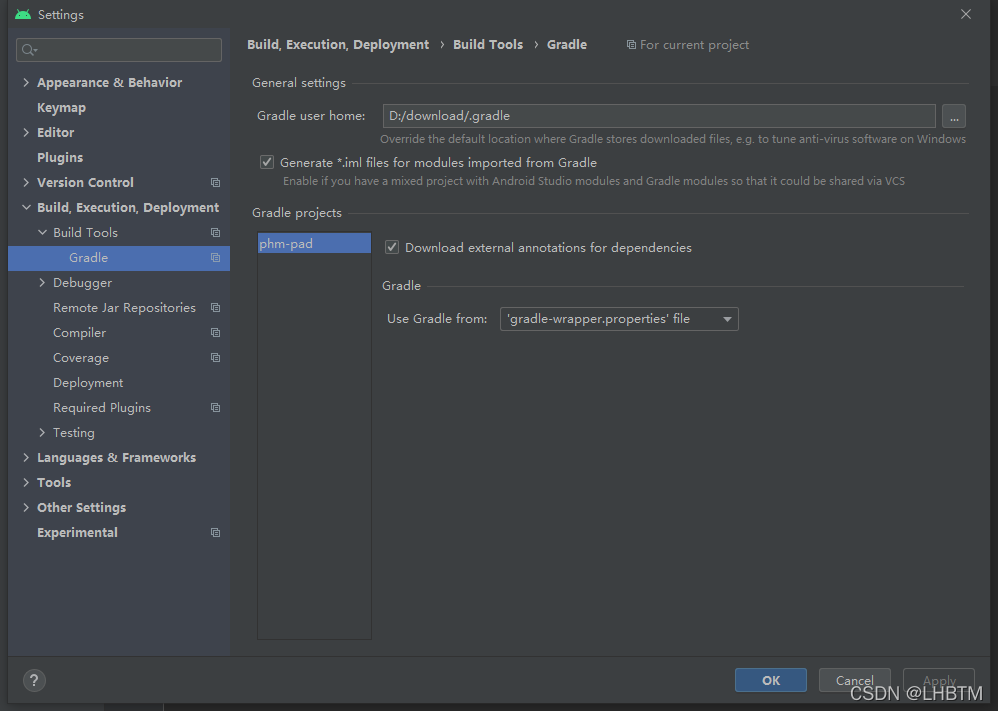Toggle Generate *.iml files checkbox
This screenshot has width=998, height=711.
tap(267, 162)
